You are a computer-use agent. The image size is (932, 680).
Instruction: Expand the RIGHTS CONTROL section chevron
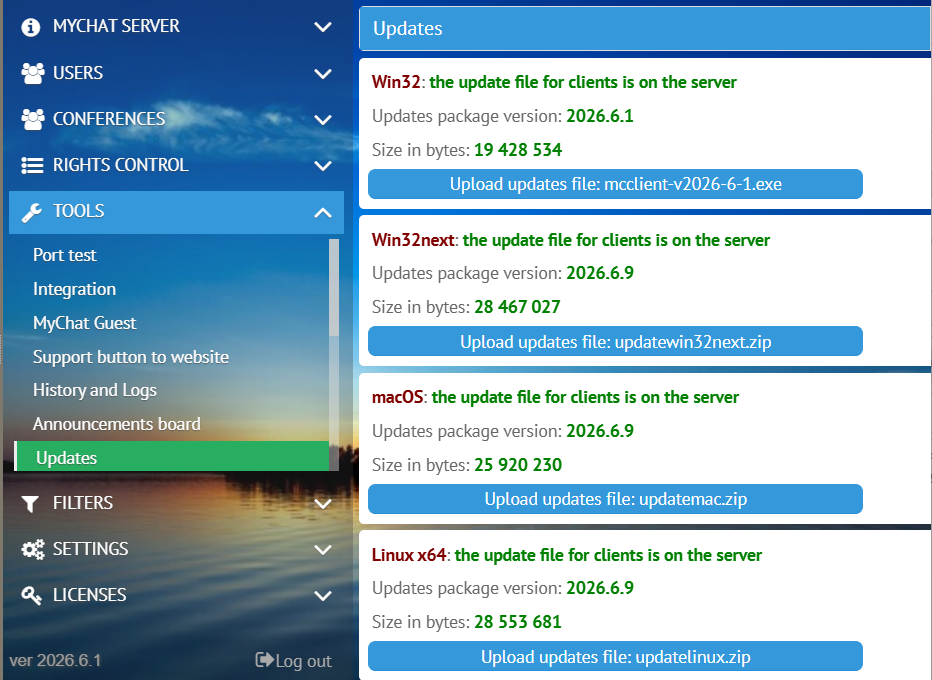[x=323, y=165]
